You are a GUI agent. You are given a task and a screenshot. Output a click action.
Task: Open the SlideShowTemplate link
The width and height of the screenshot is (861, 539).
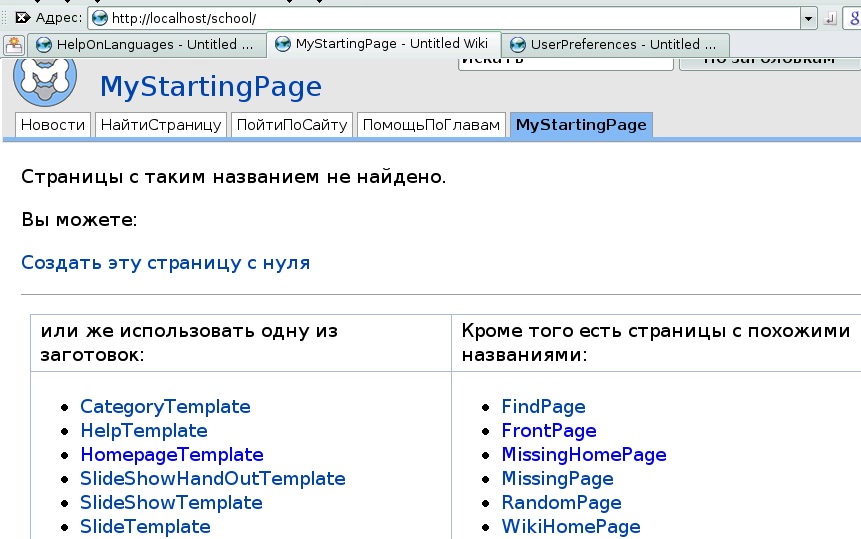click(x=171, y=503)
